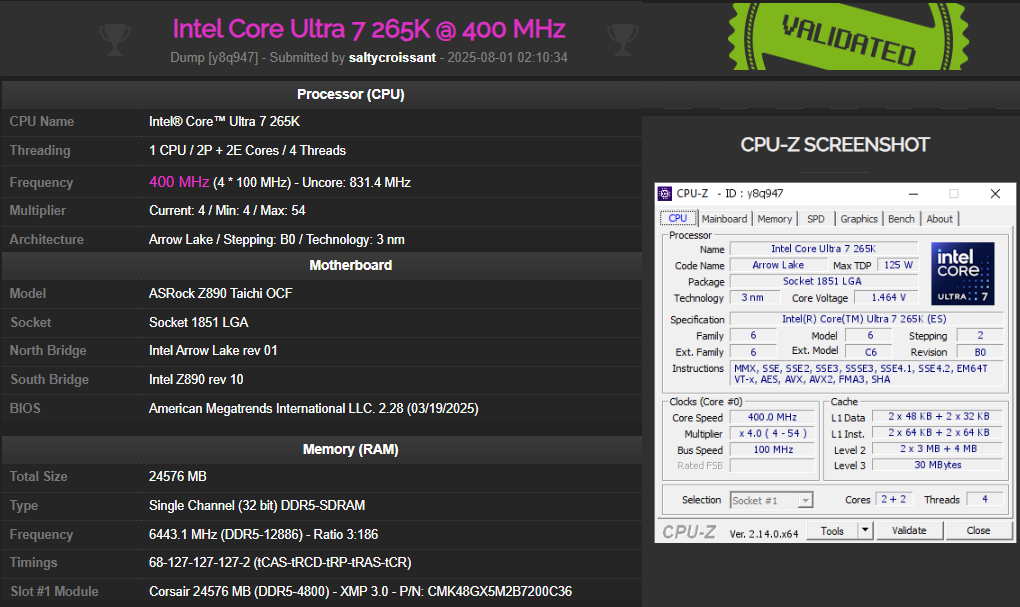The image size is (1020, 607).
Task: Open submitter saltycroissant's profile link
Action: (x=392, y=57)
